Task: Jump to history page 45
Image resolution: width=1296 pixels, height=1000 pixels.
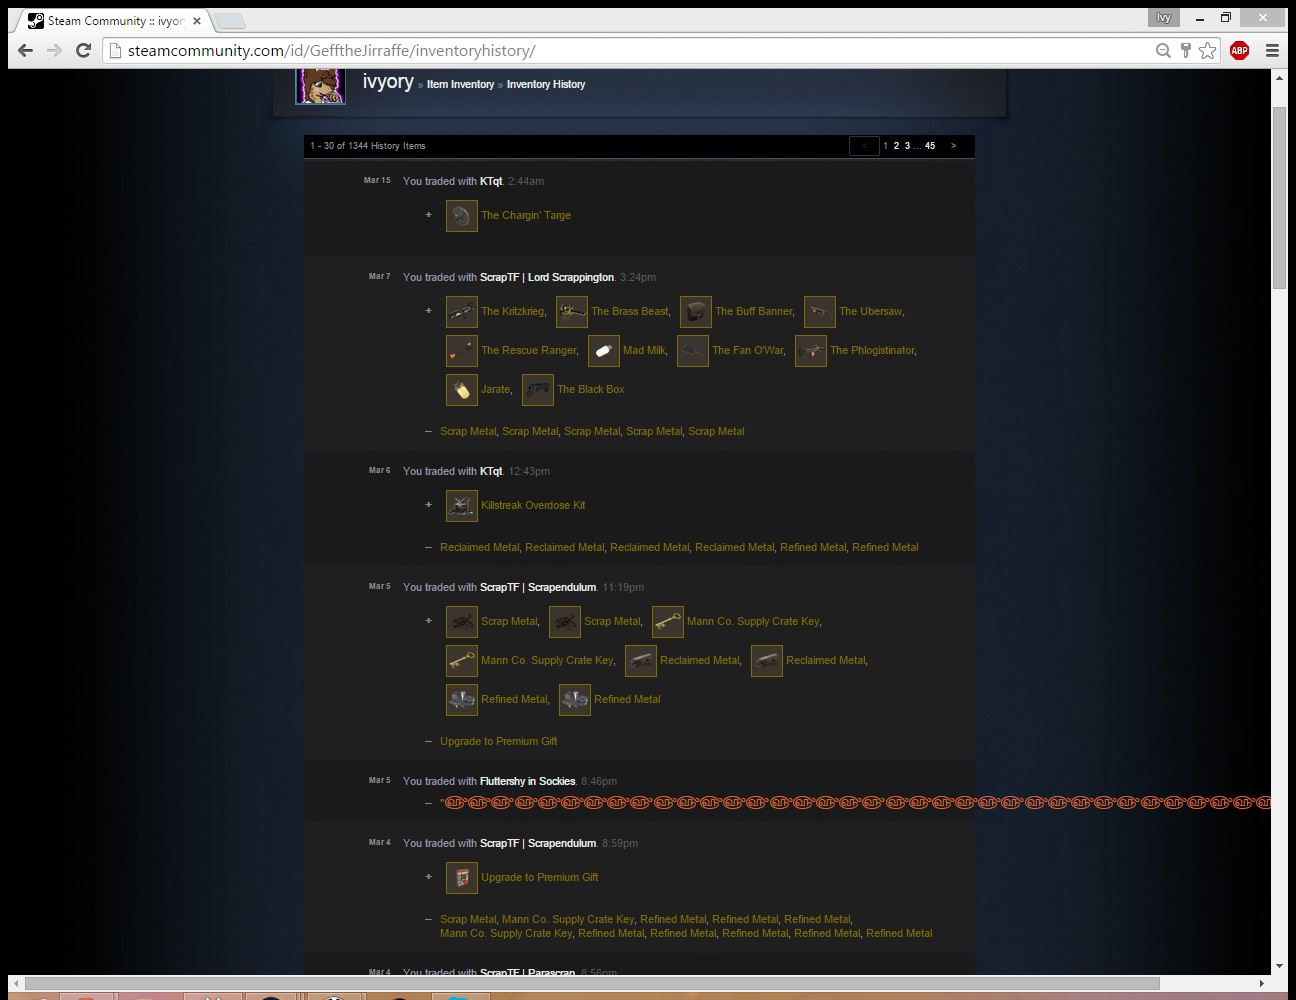Action: click(930, 146)
